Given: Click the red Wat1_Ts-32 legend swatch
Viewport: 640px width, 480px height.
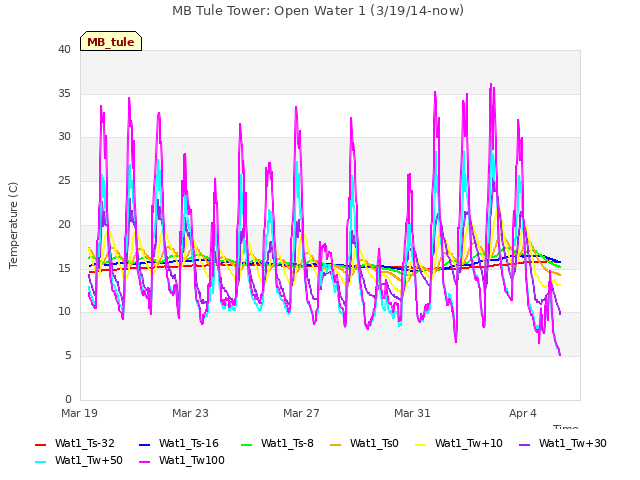Looking at the screenshot, I should [x=40, y=444].
